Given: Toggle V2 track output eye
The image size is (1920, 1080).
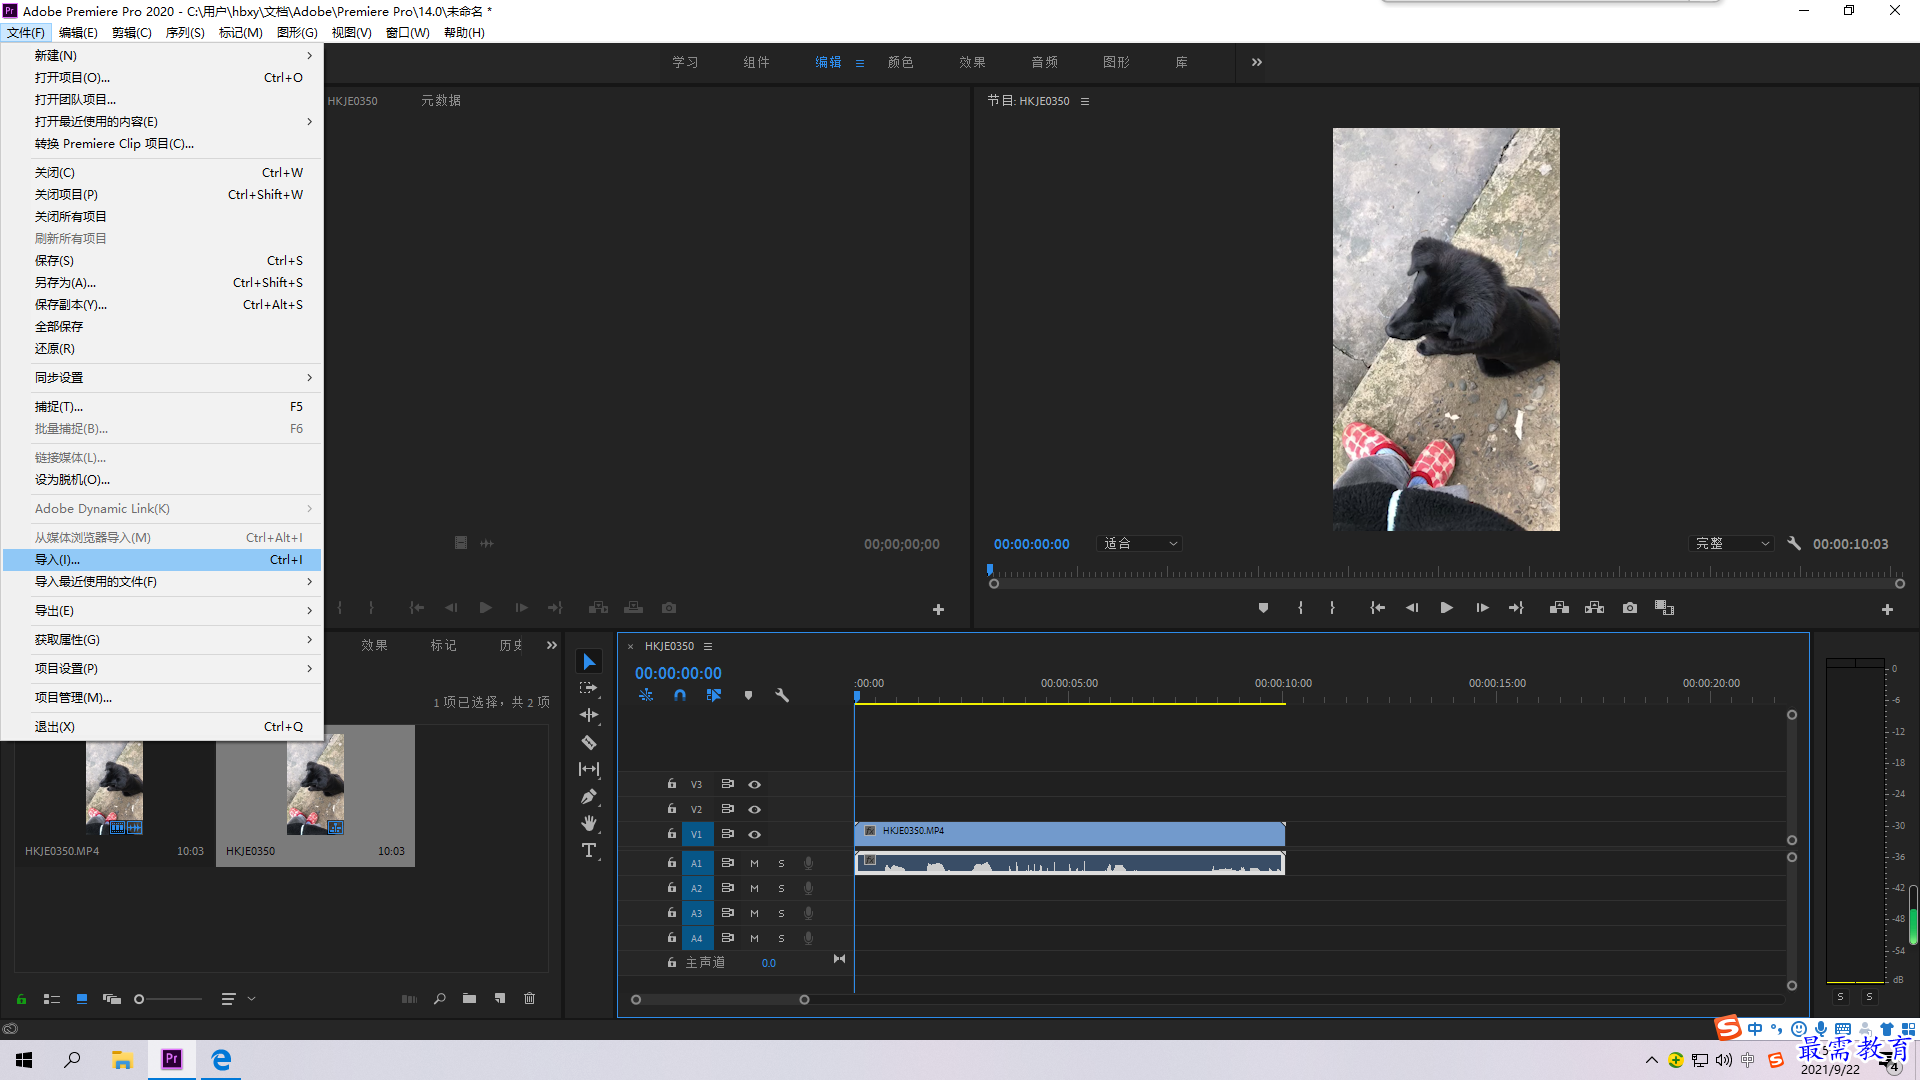Looking at the screenshot, I should tap(755, 809).
